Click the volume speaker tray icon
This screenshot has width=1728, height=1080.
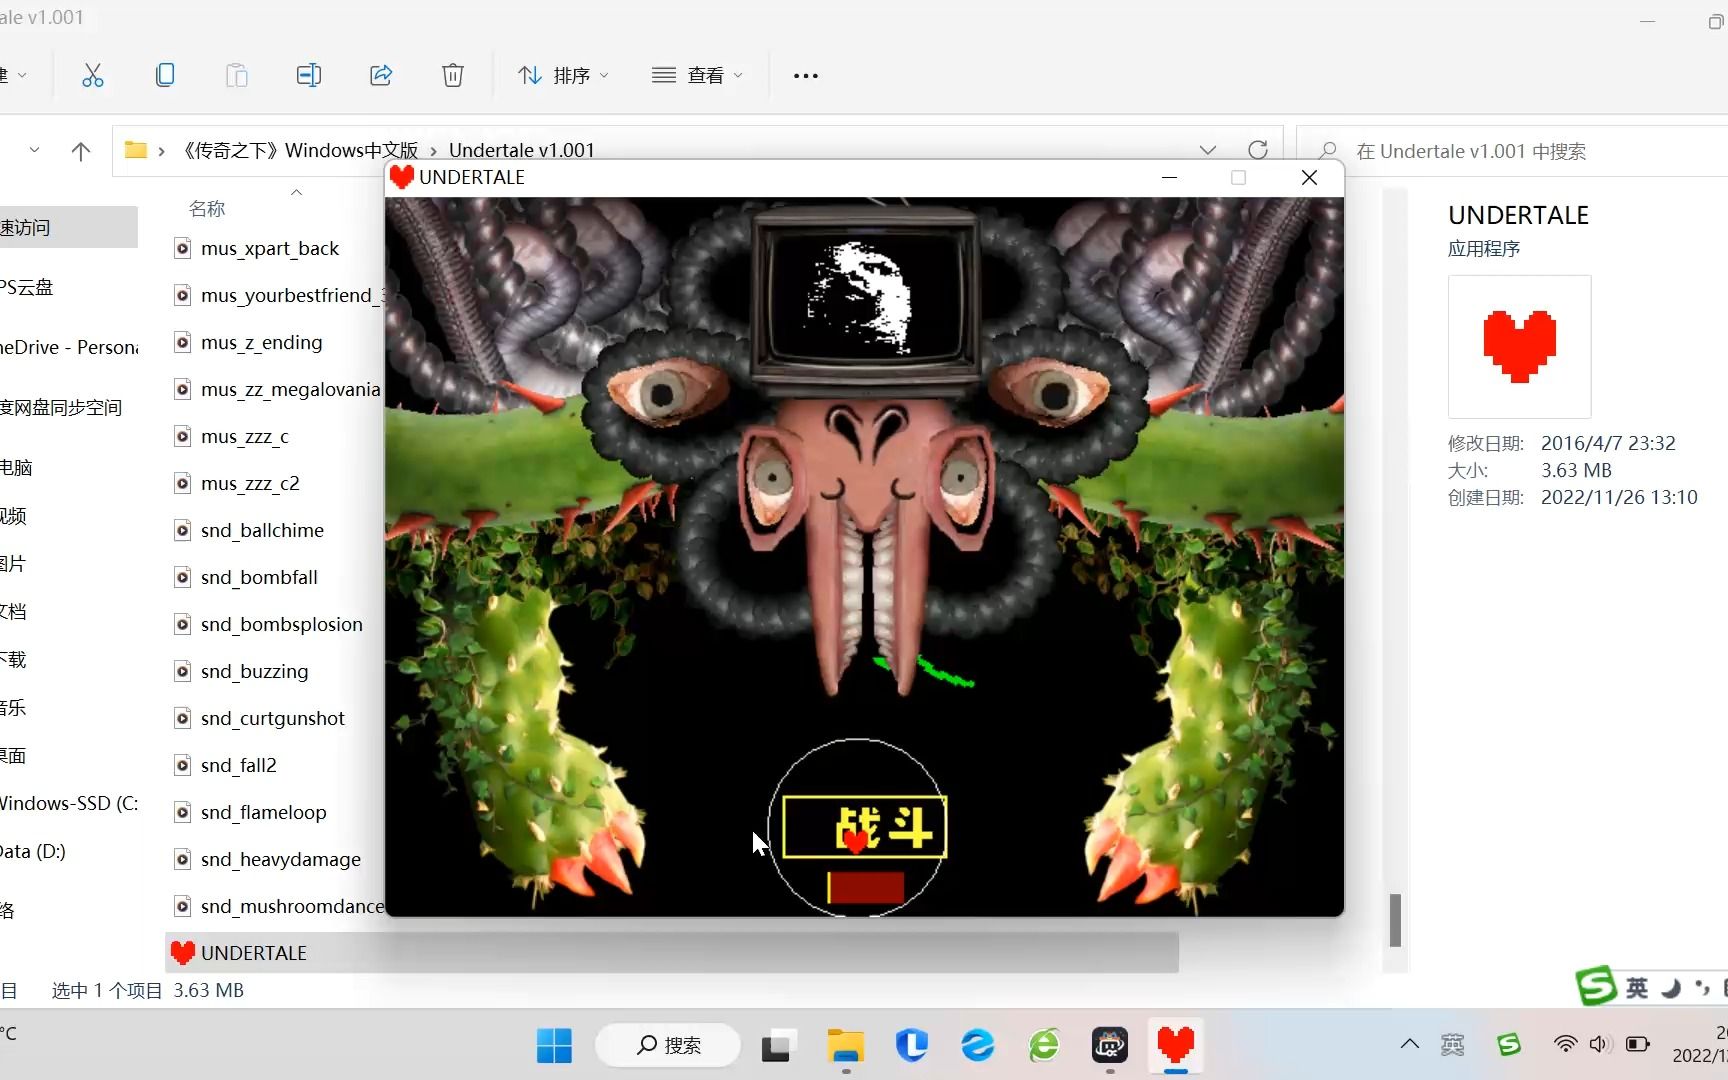(1599, 1044)
